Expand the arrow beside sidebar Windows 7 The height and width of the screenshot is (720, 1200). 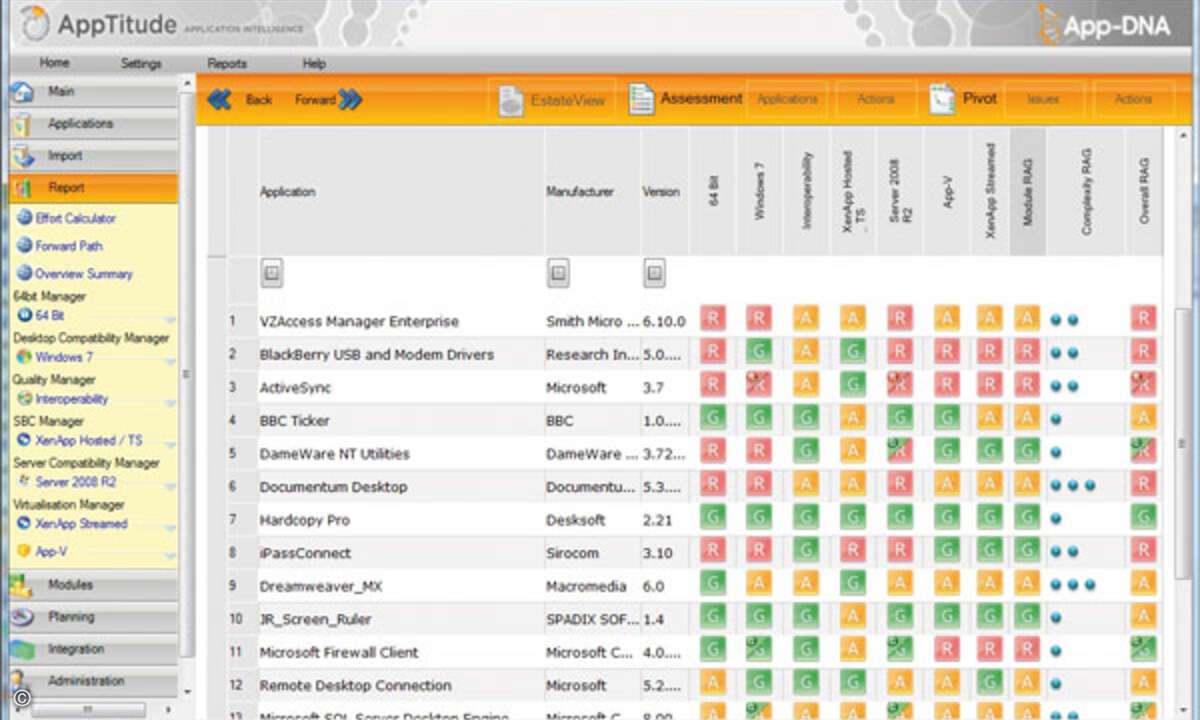point(170,362)
